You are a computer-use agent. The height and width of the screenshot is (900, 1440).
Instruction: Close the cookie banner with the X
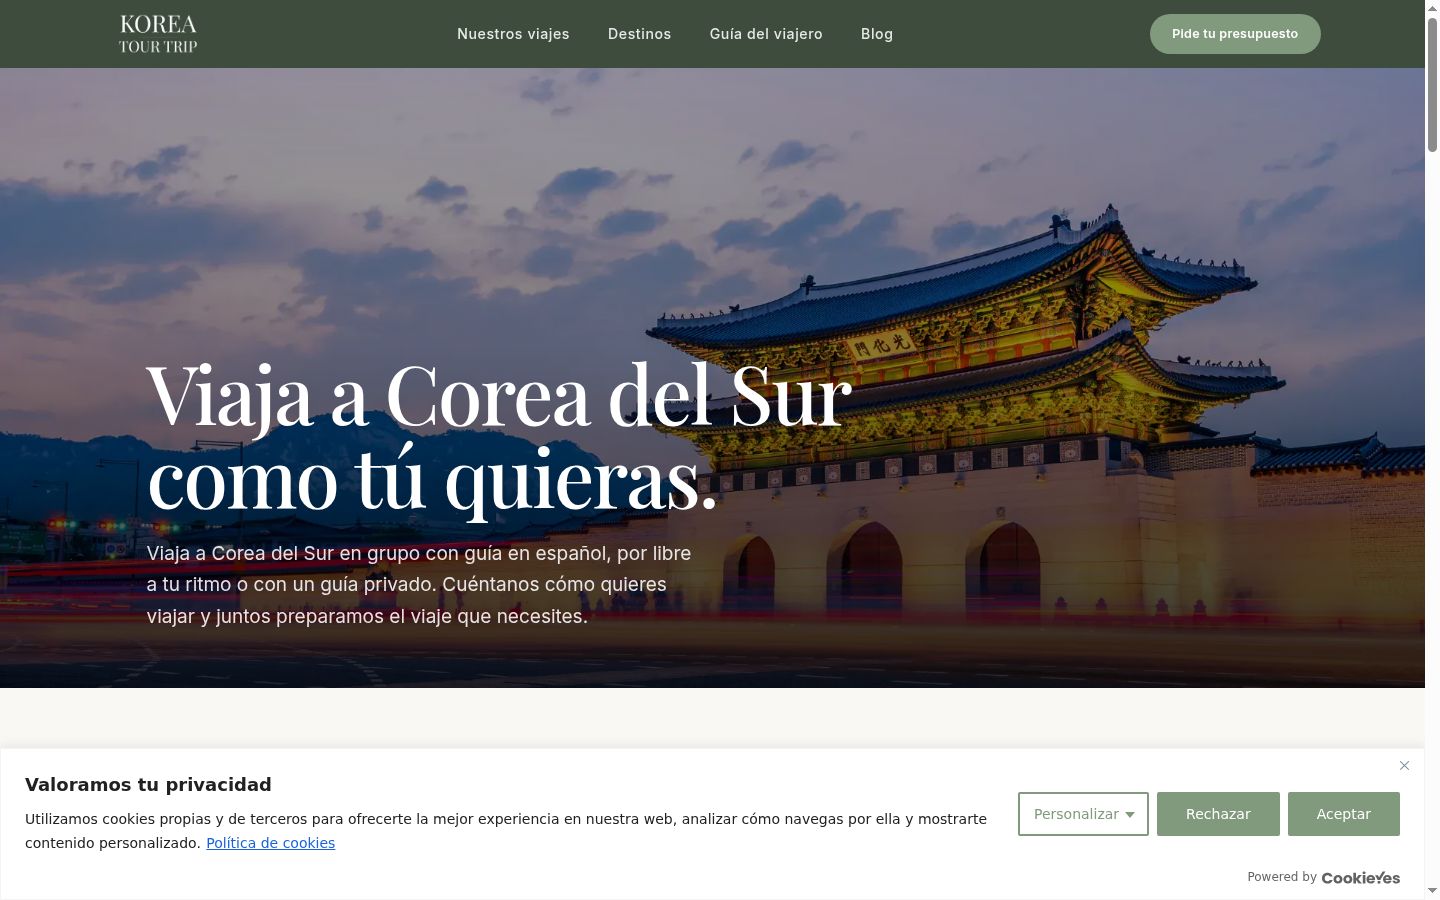(1404, 766)
